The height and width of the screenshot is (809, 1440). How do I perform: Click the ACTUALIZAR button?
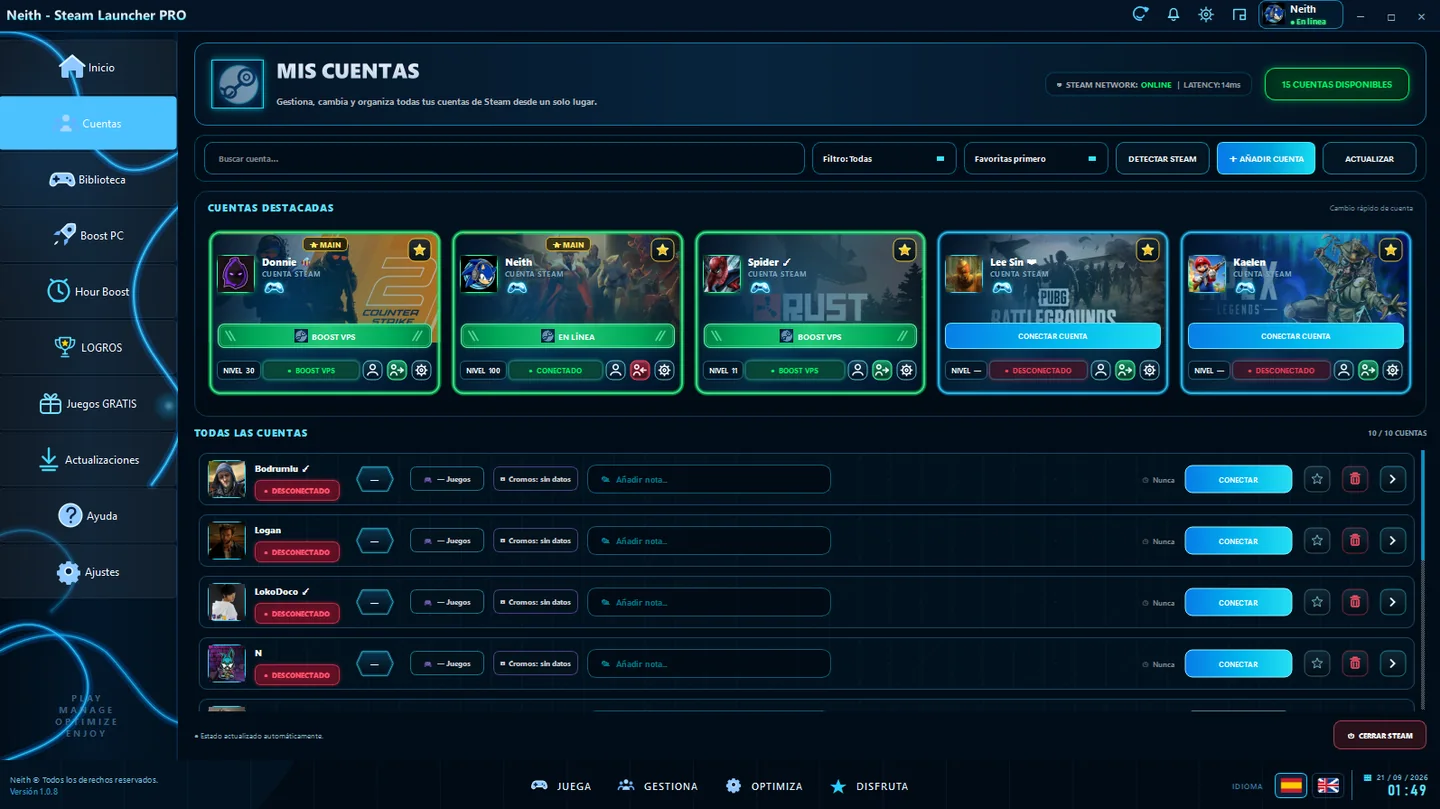click(x=1369, y=158)
